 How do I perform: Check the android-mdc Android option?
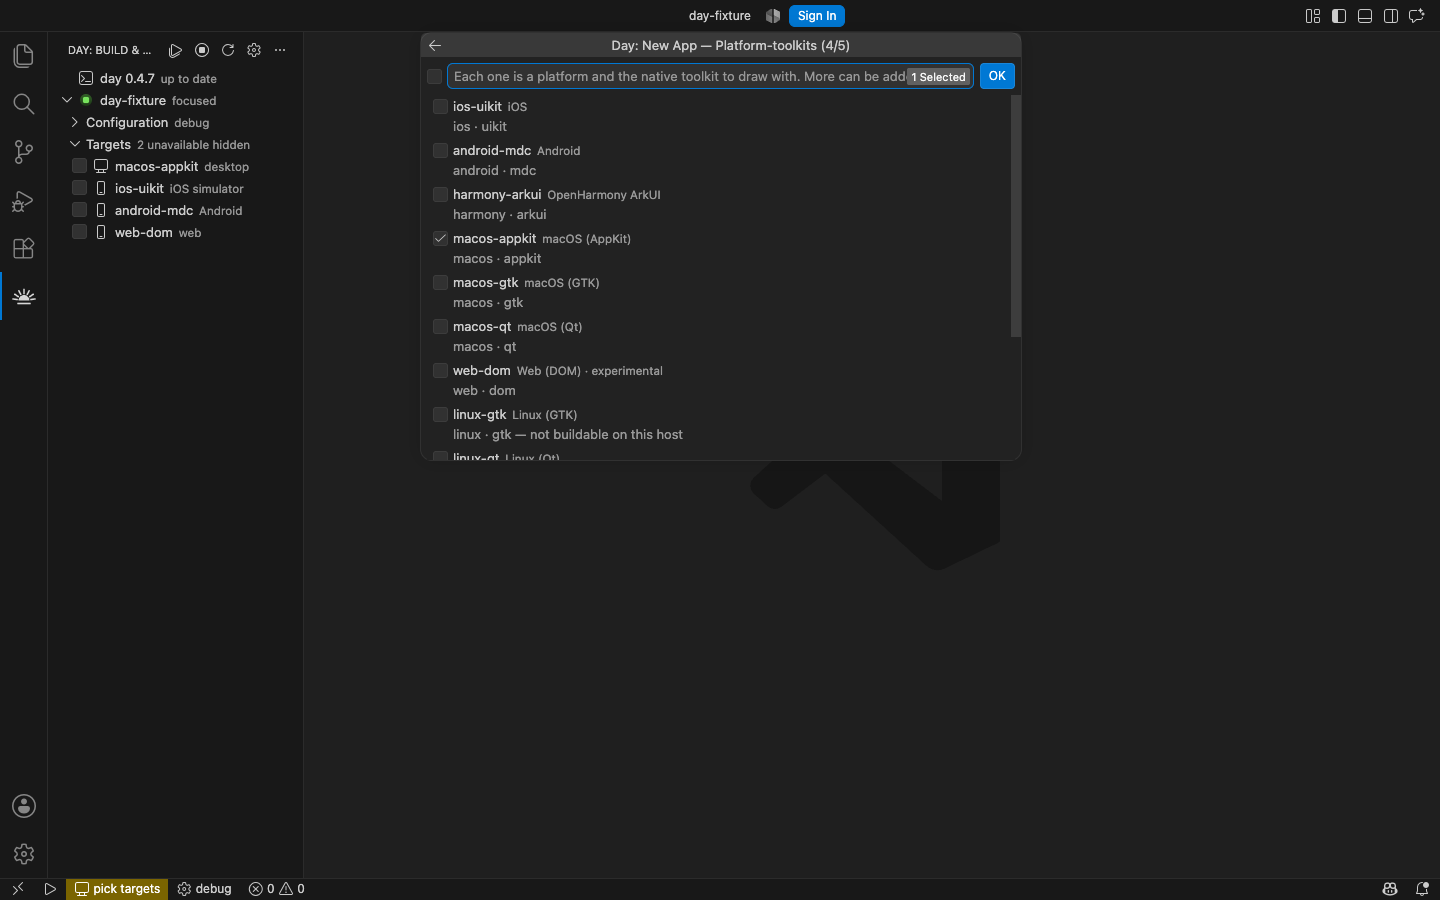[x=440, y=150]
